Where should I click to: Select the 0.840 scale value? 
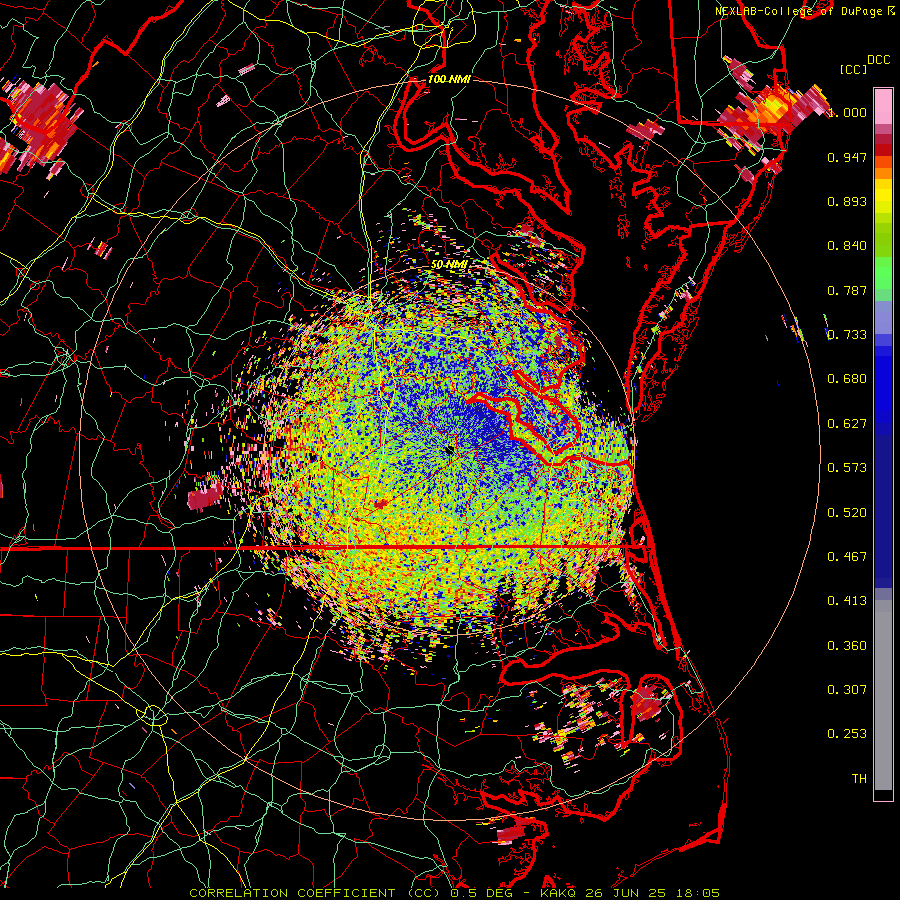[x=847, y=246]
